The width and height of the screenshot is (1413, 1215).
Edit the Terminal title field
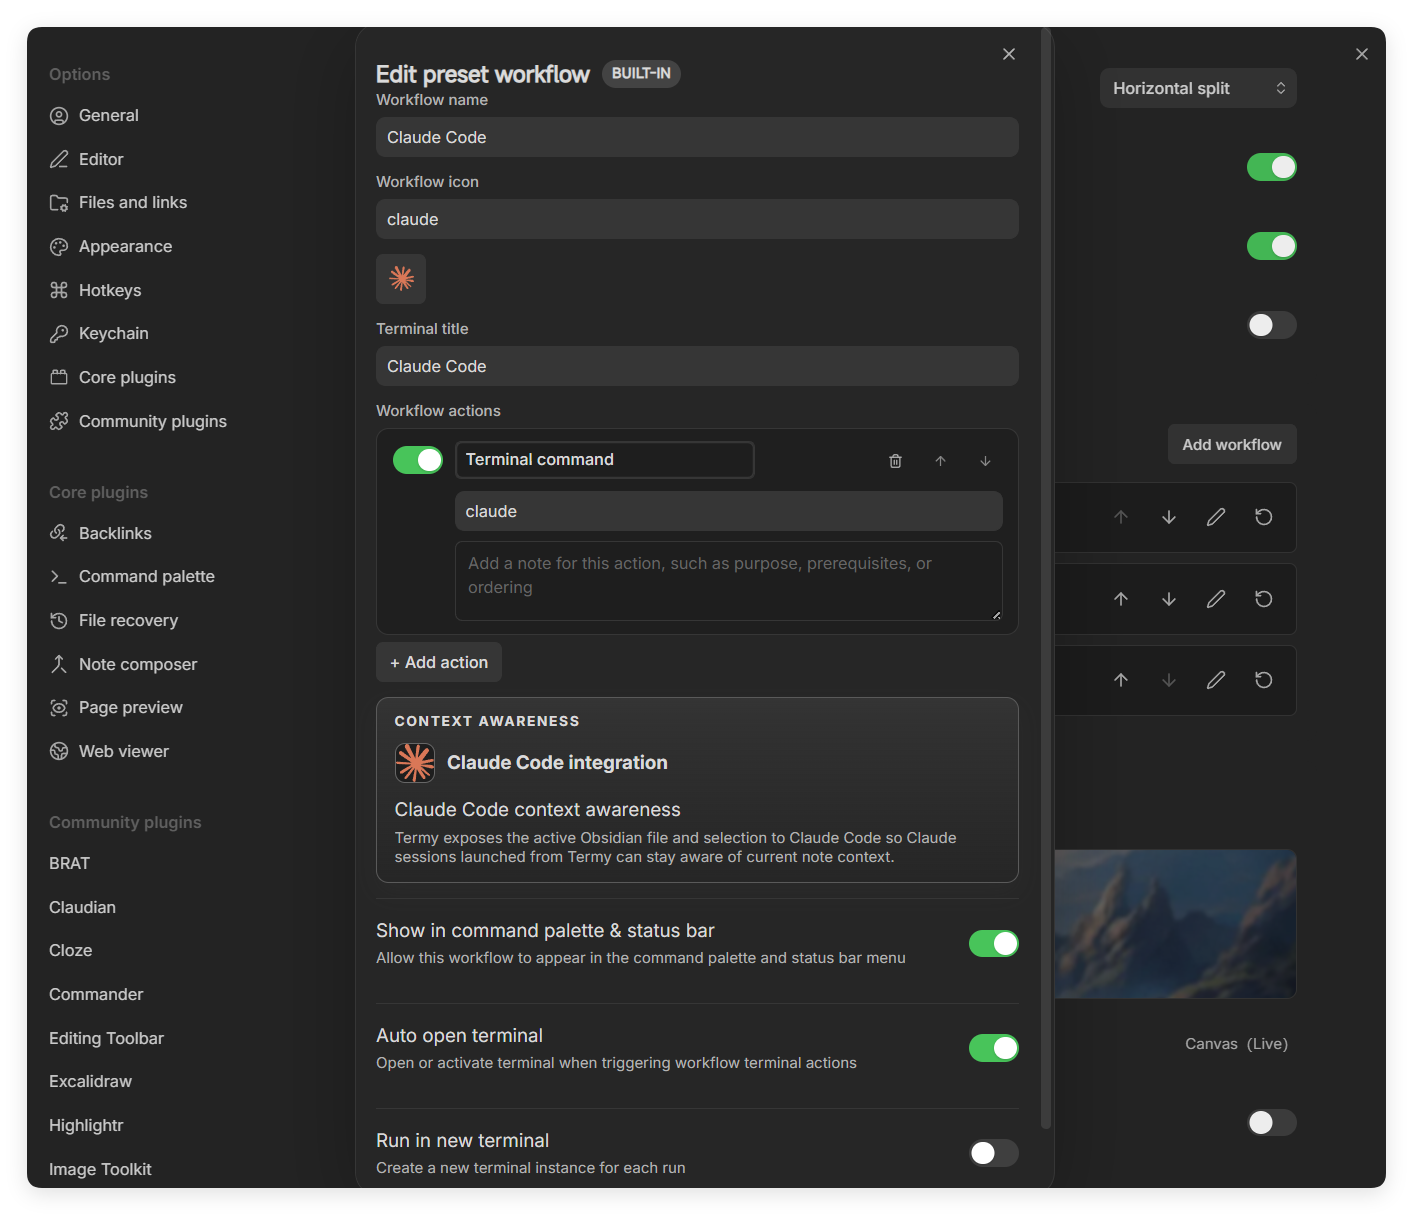(x=697, y=366)
